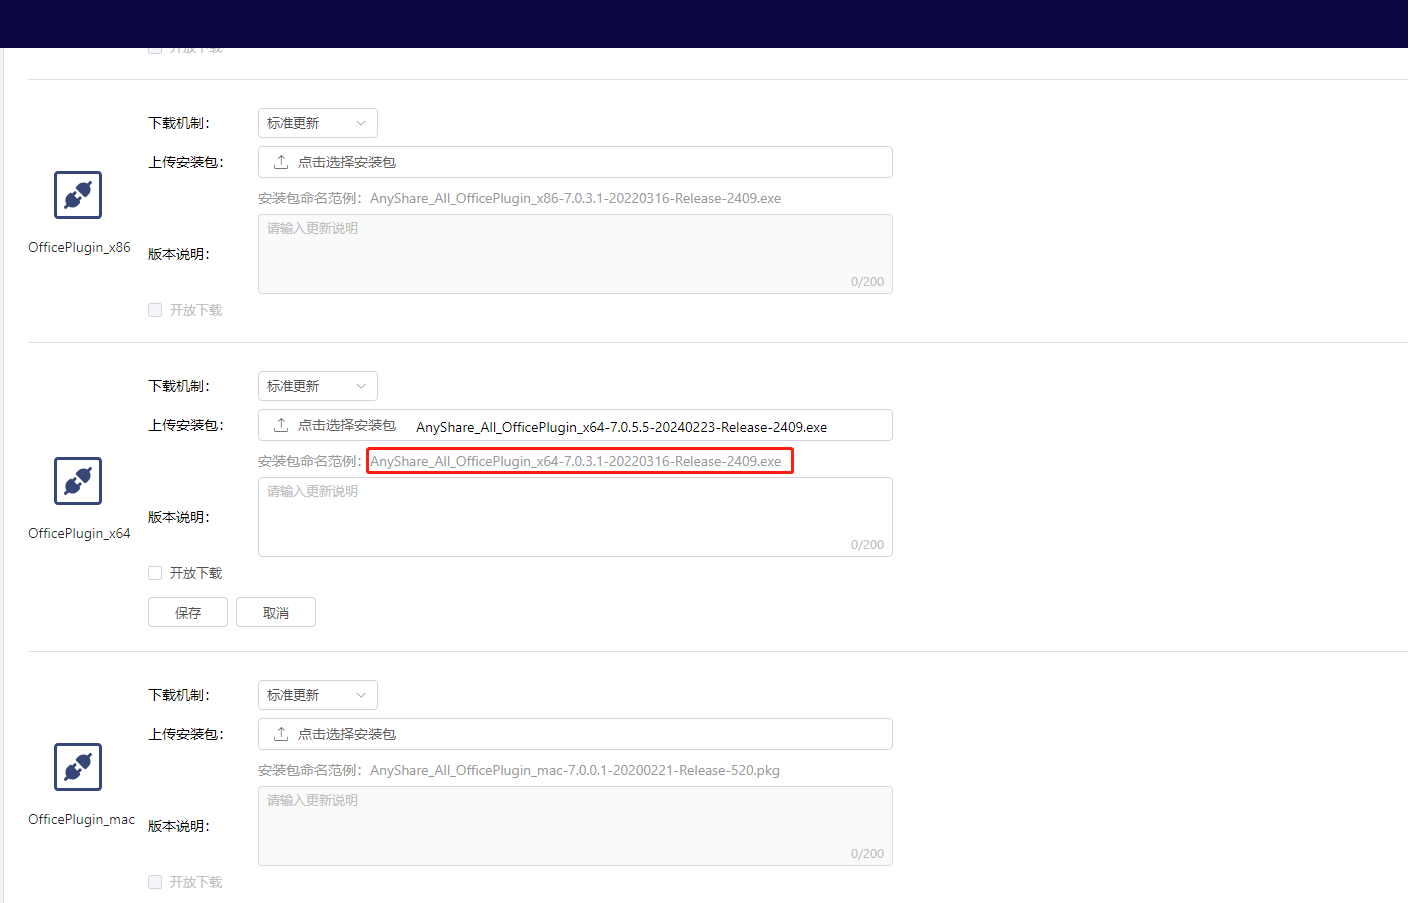Click the OfficePlugin_x64 plugin icon
The height and width of the screenshot is (903, 1409).
pos(78,481)
